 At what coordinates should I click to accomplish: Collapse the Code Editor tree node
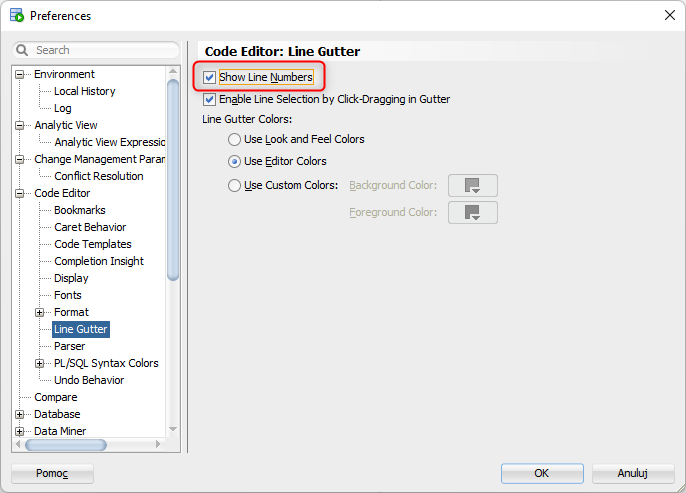(x=20, y=194)
